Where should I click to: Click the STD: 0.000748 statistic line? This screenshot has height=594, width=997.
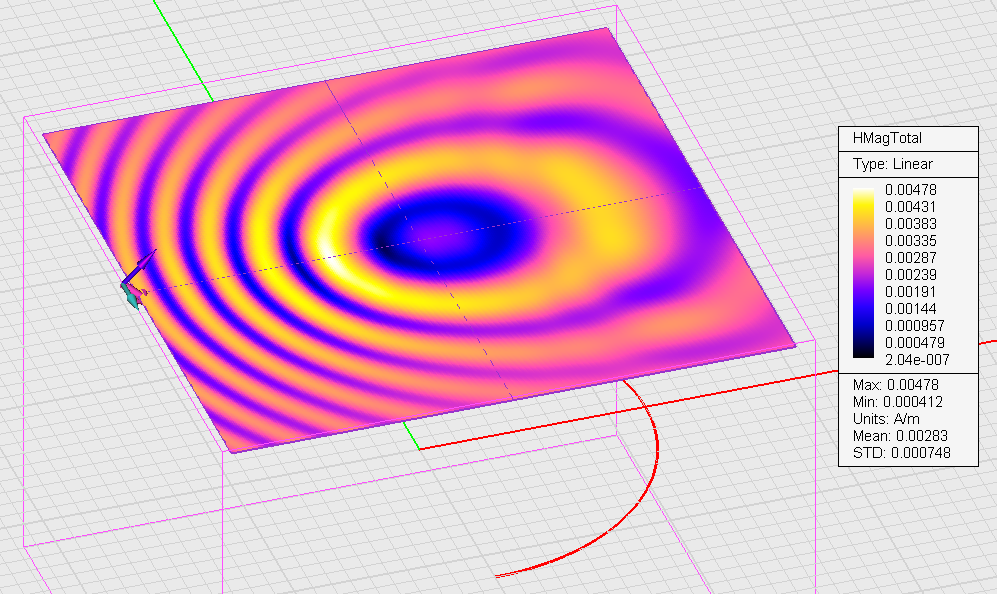tap(897, 453)
